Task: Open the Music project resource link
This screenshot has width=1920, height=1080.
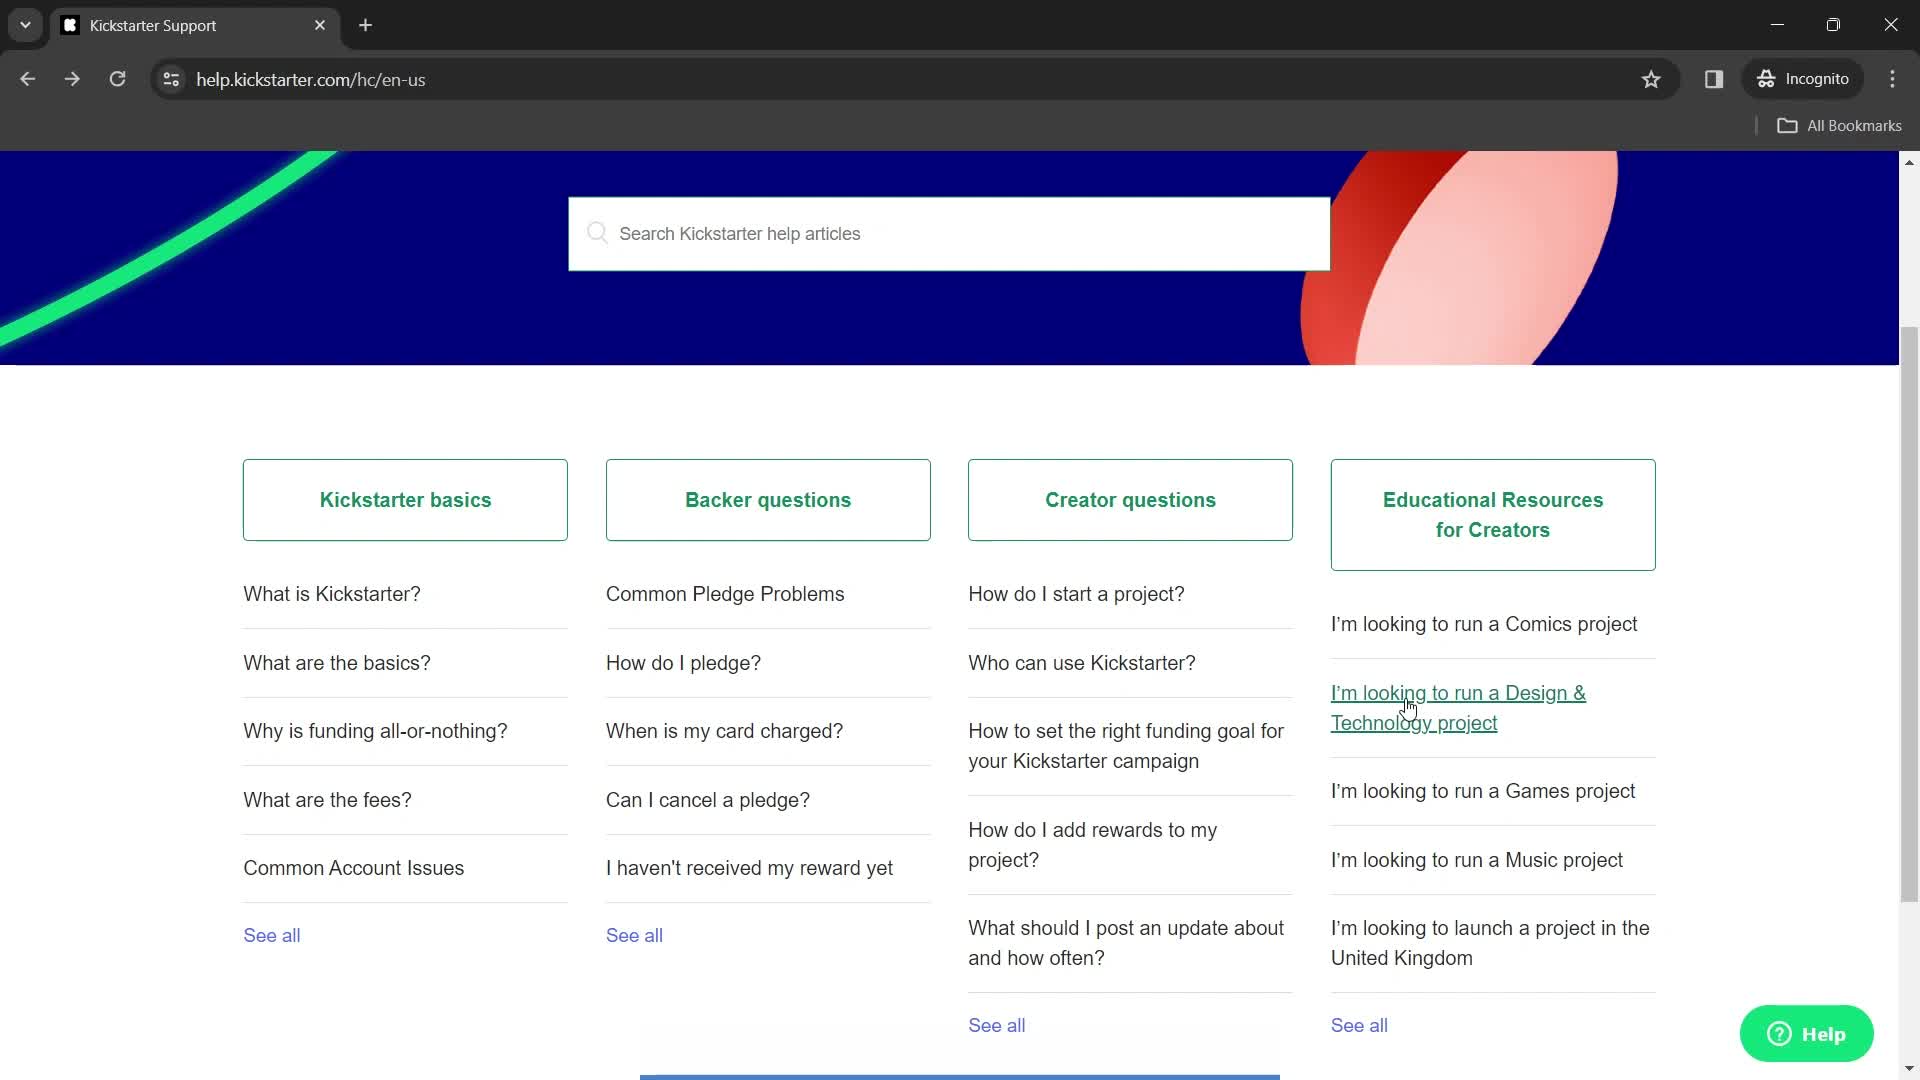Action: coord(1477,860)
